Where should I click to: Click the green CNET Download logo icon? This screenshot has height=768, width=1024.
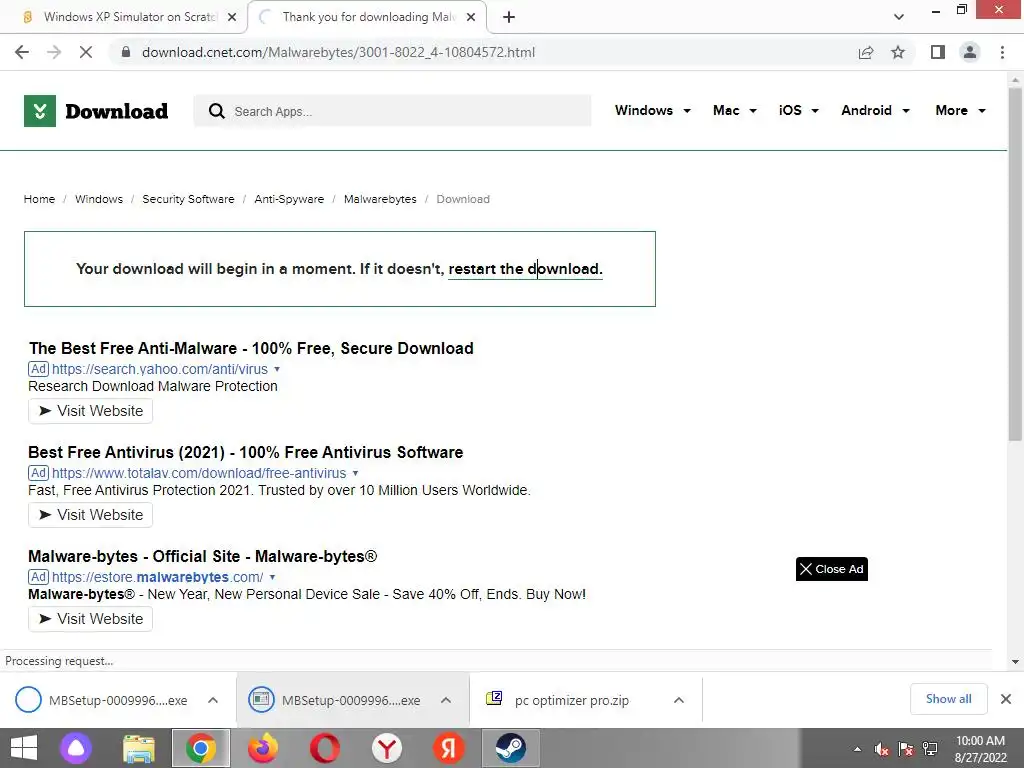pyautogui.click(x=40, y=111)
